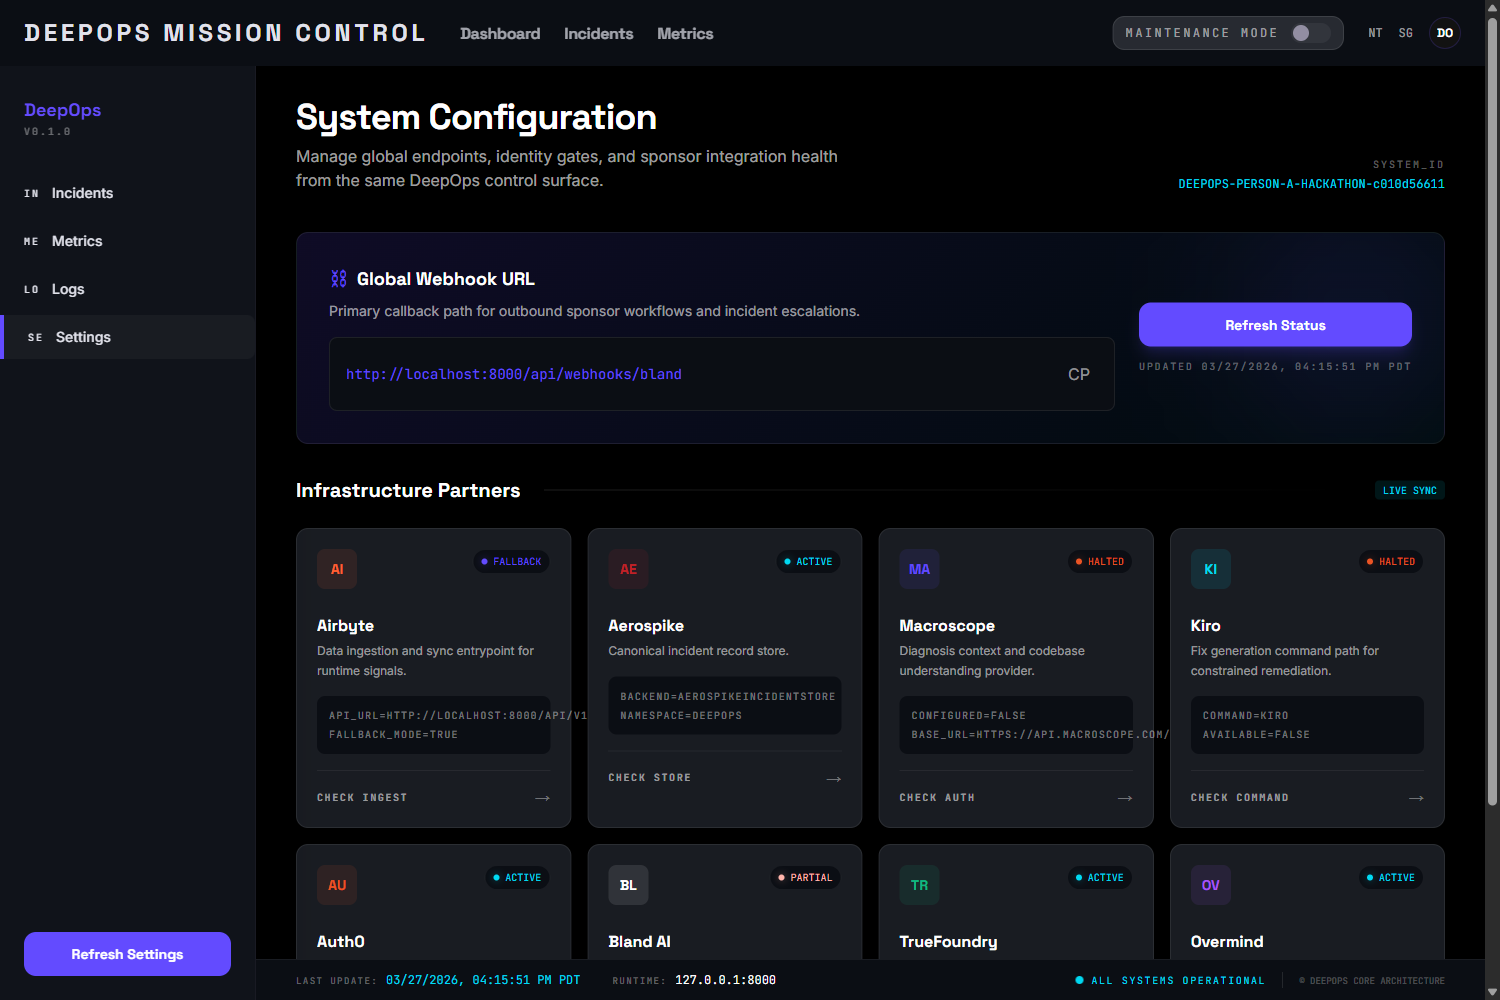Screen dimensions: 1500x1000
Task: Click the ALL SYSTEMS OPERATIONAL status text
Action: click(x=1178, y=980)
